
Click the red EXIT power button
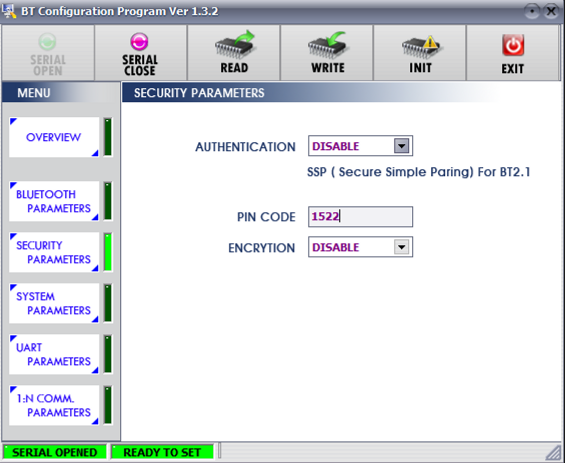pos(513,53)
